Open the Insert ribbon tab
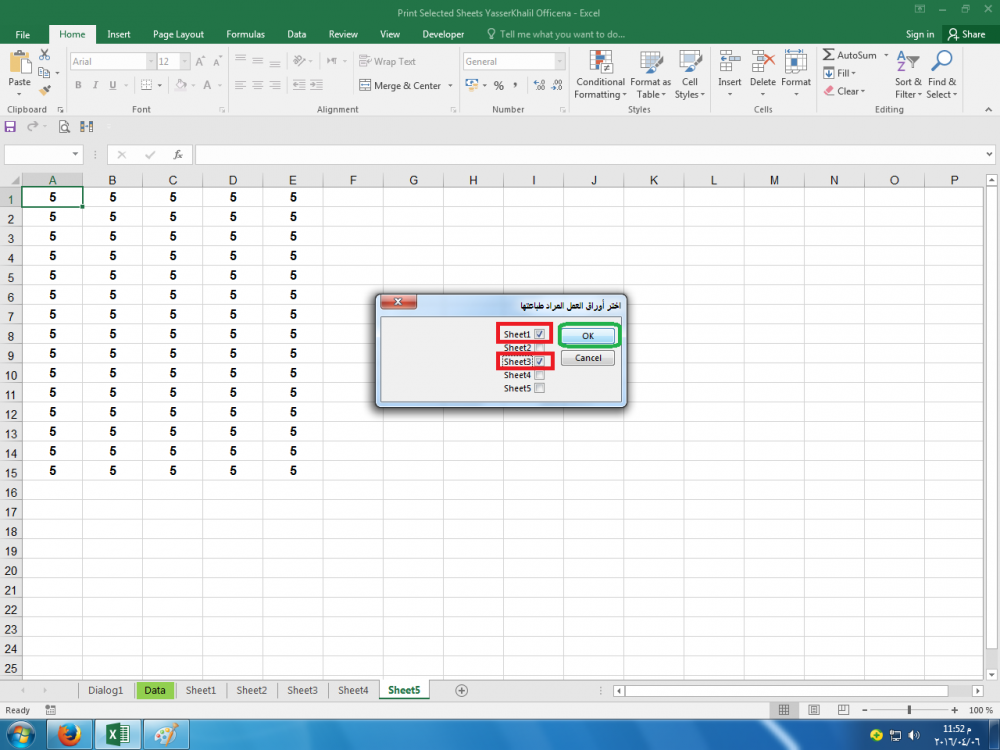Viewport: 1000px width, 750px height. (x=119, y=34)
